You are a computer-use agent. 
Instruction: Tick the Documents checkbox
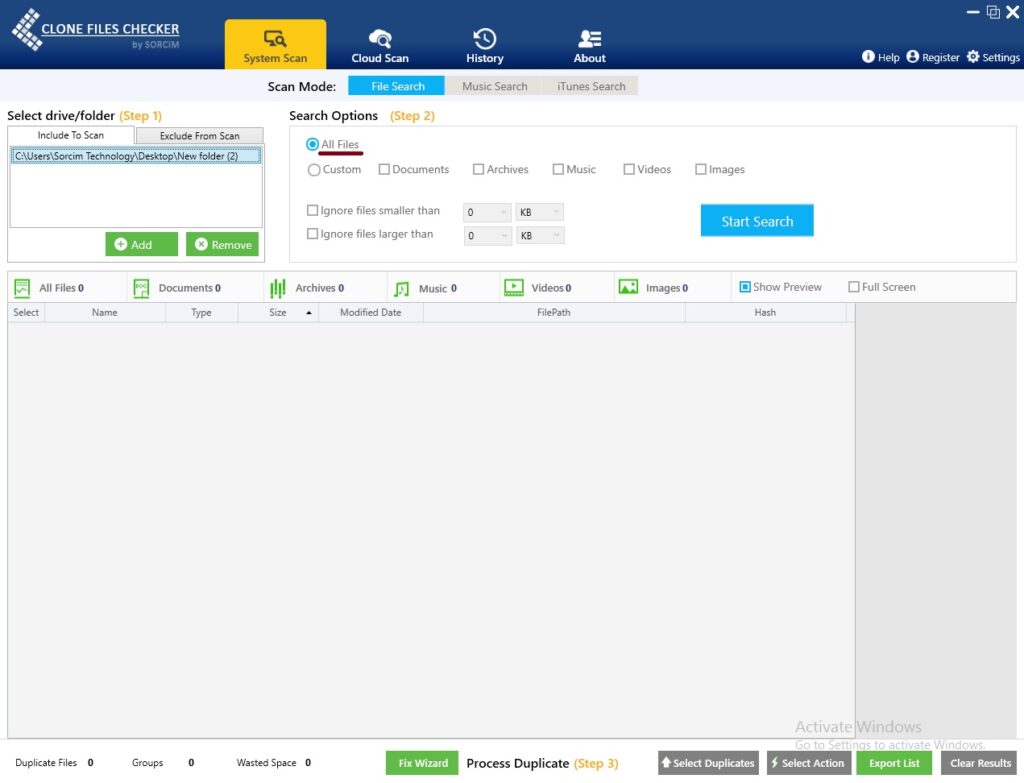(384, 169)
